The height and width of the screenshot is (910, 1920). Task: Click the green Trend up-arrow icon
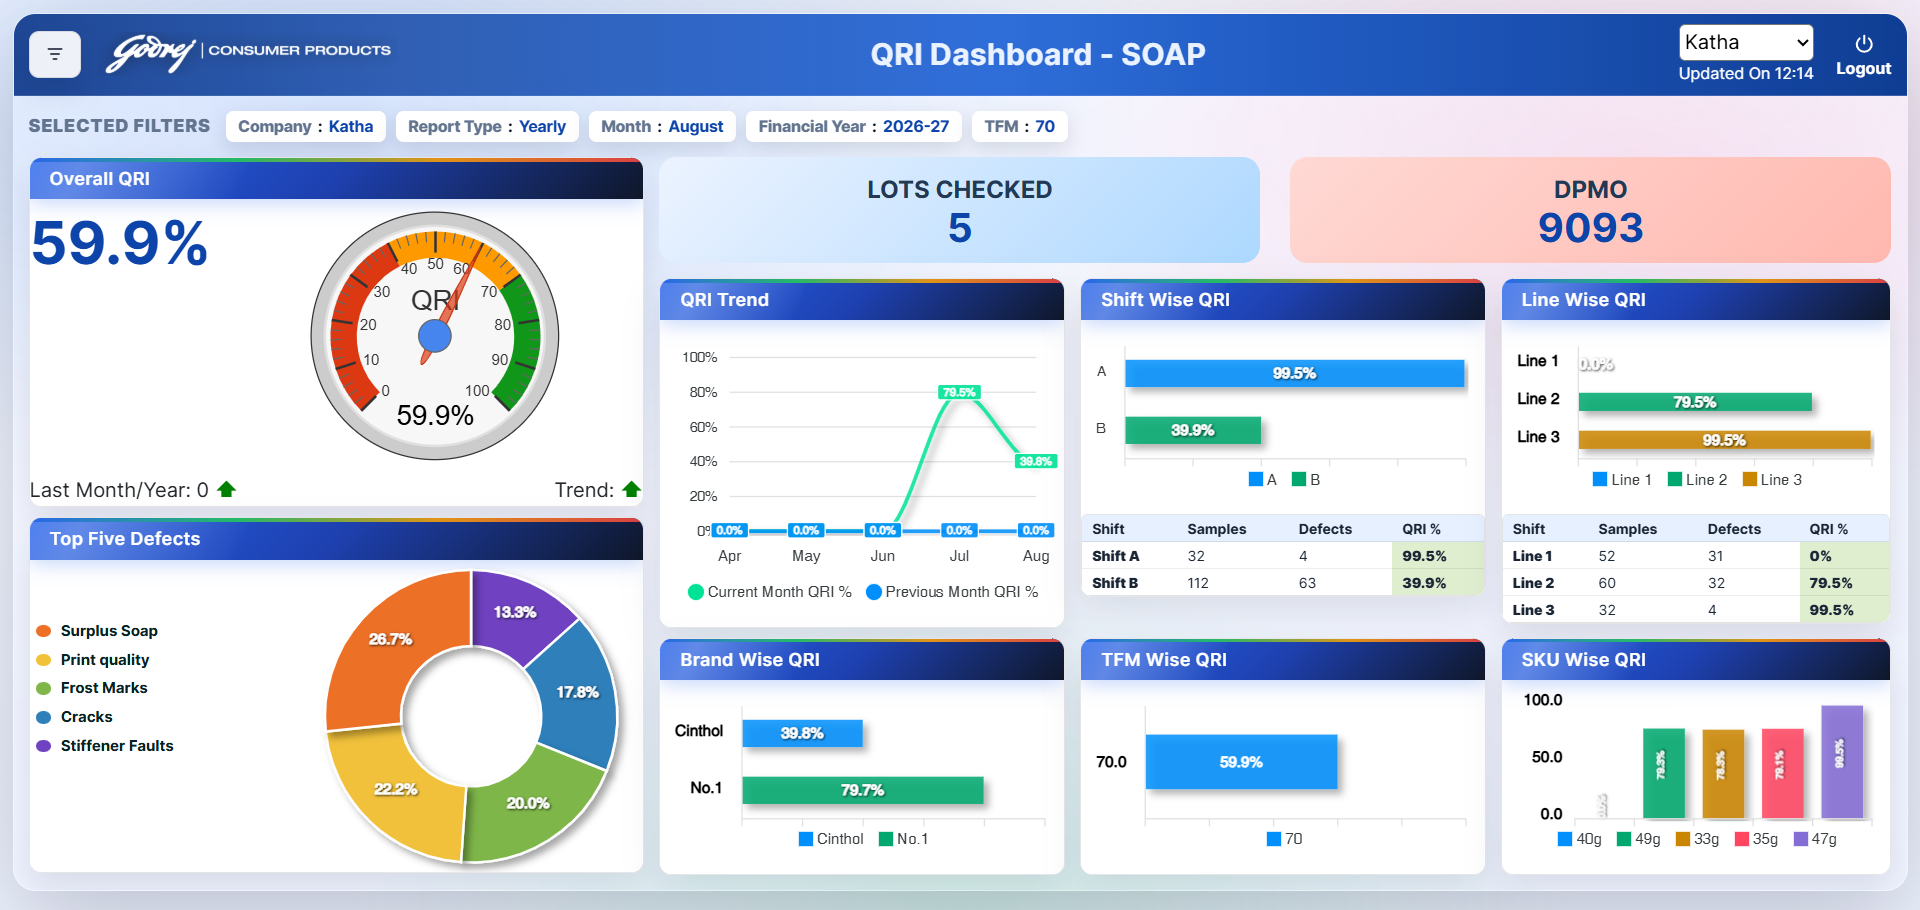point(631,489)
